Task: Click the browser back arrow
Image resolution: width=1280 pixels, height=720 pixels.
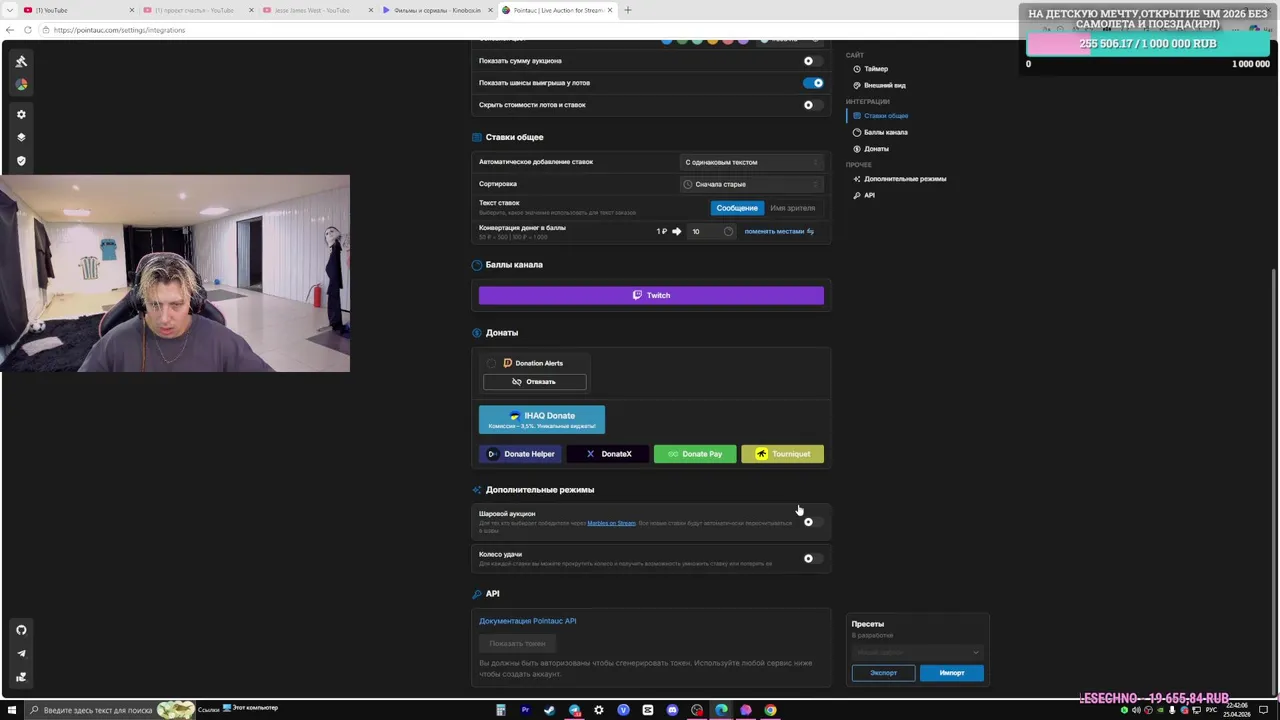Action: (10, 30)
